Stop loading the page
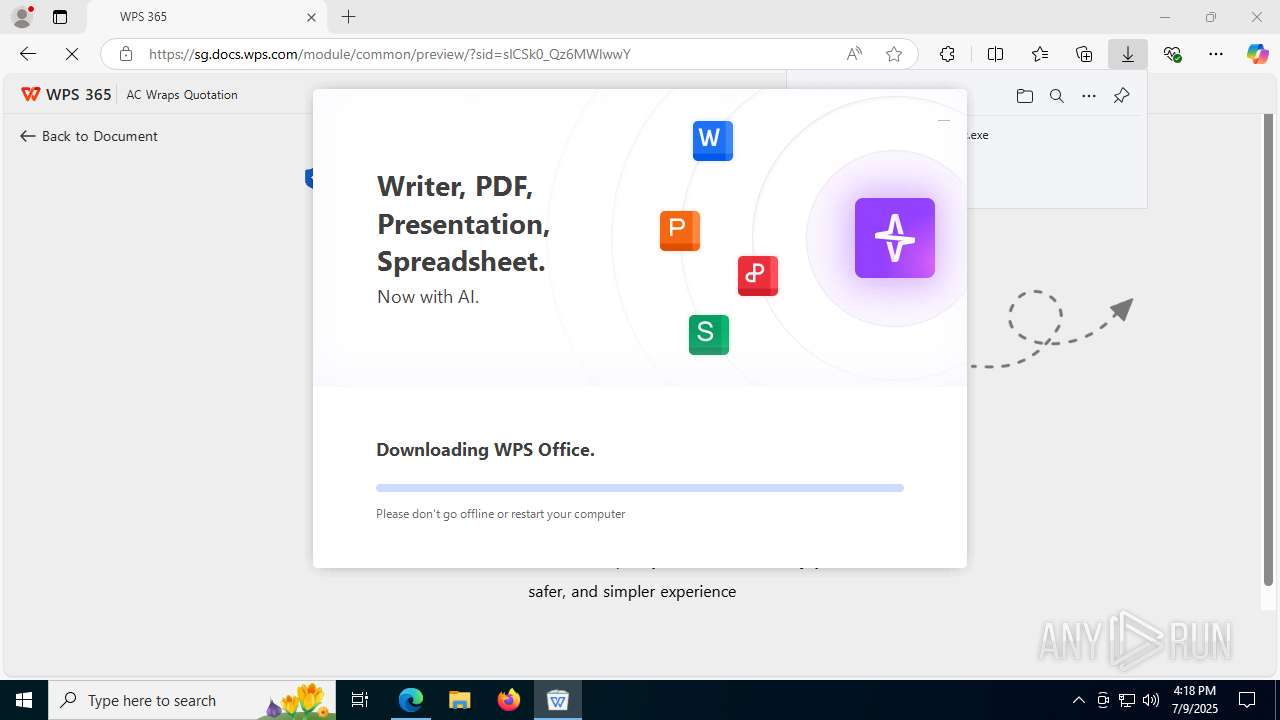This screenshot has width=1280, height=720. (73, 54)
